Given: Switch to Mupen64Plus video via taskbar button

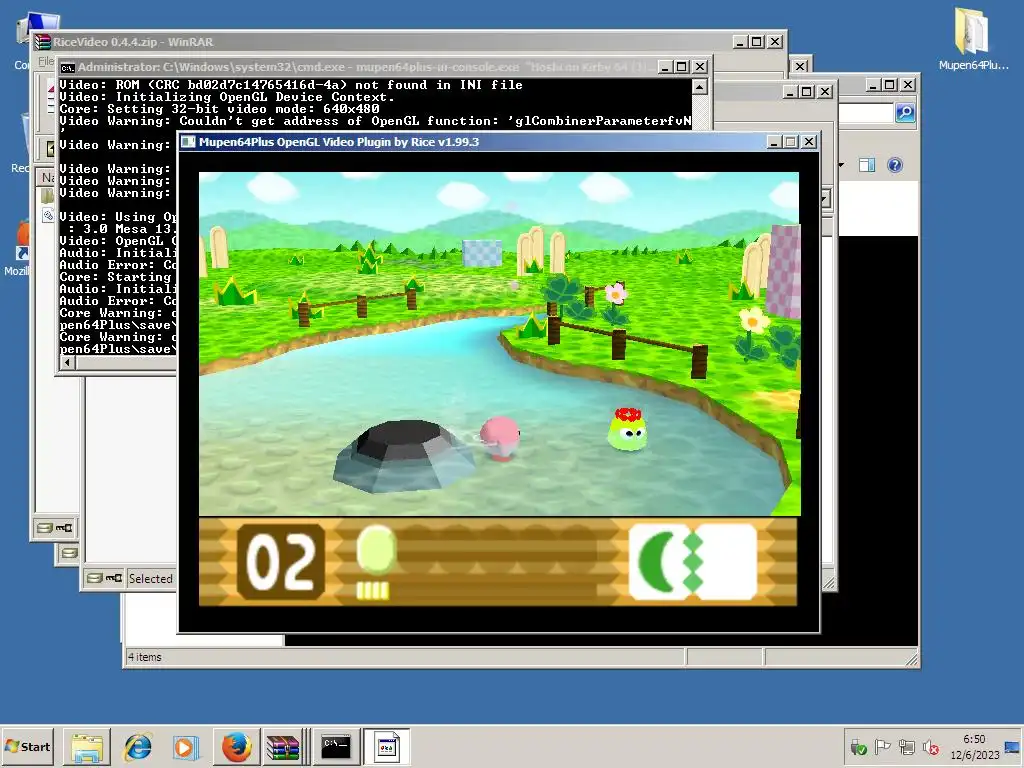Looking at the screenshot, I should (x=386, y=747).
